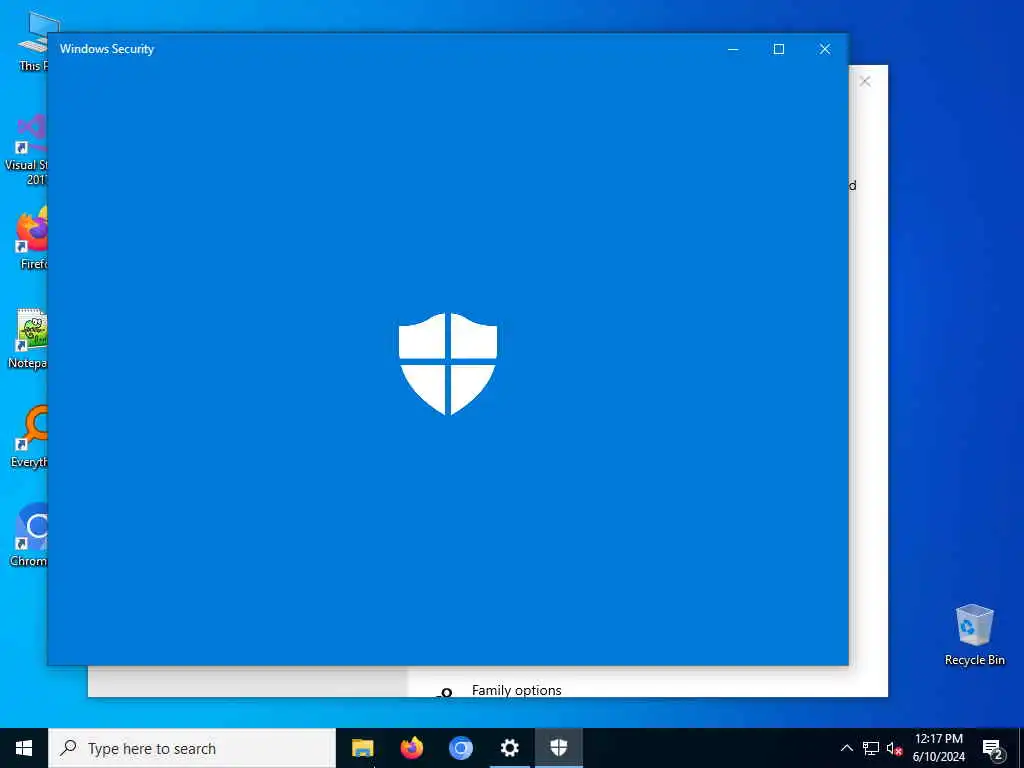Select the Notepad++ desktop shortcut
The height and width of the screenshot is (768, 1024).
pyautogui.click(x=28, y=338)
